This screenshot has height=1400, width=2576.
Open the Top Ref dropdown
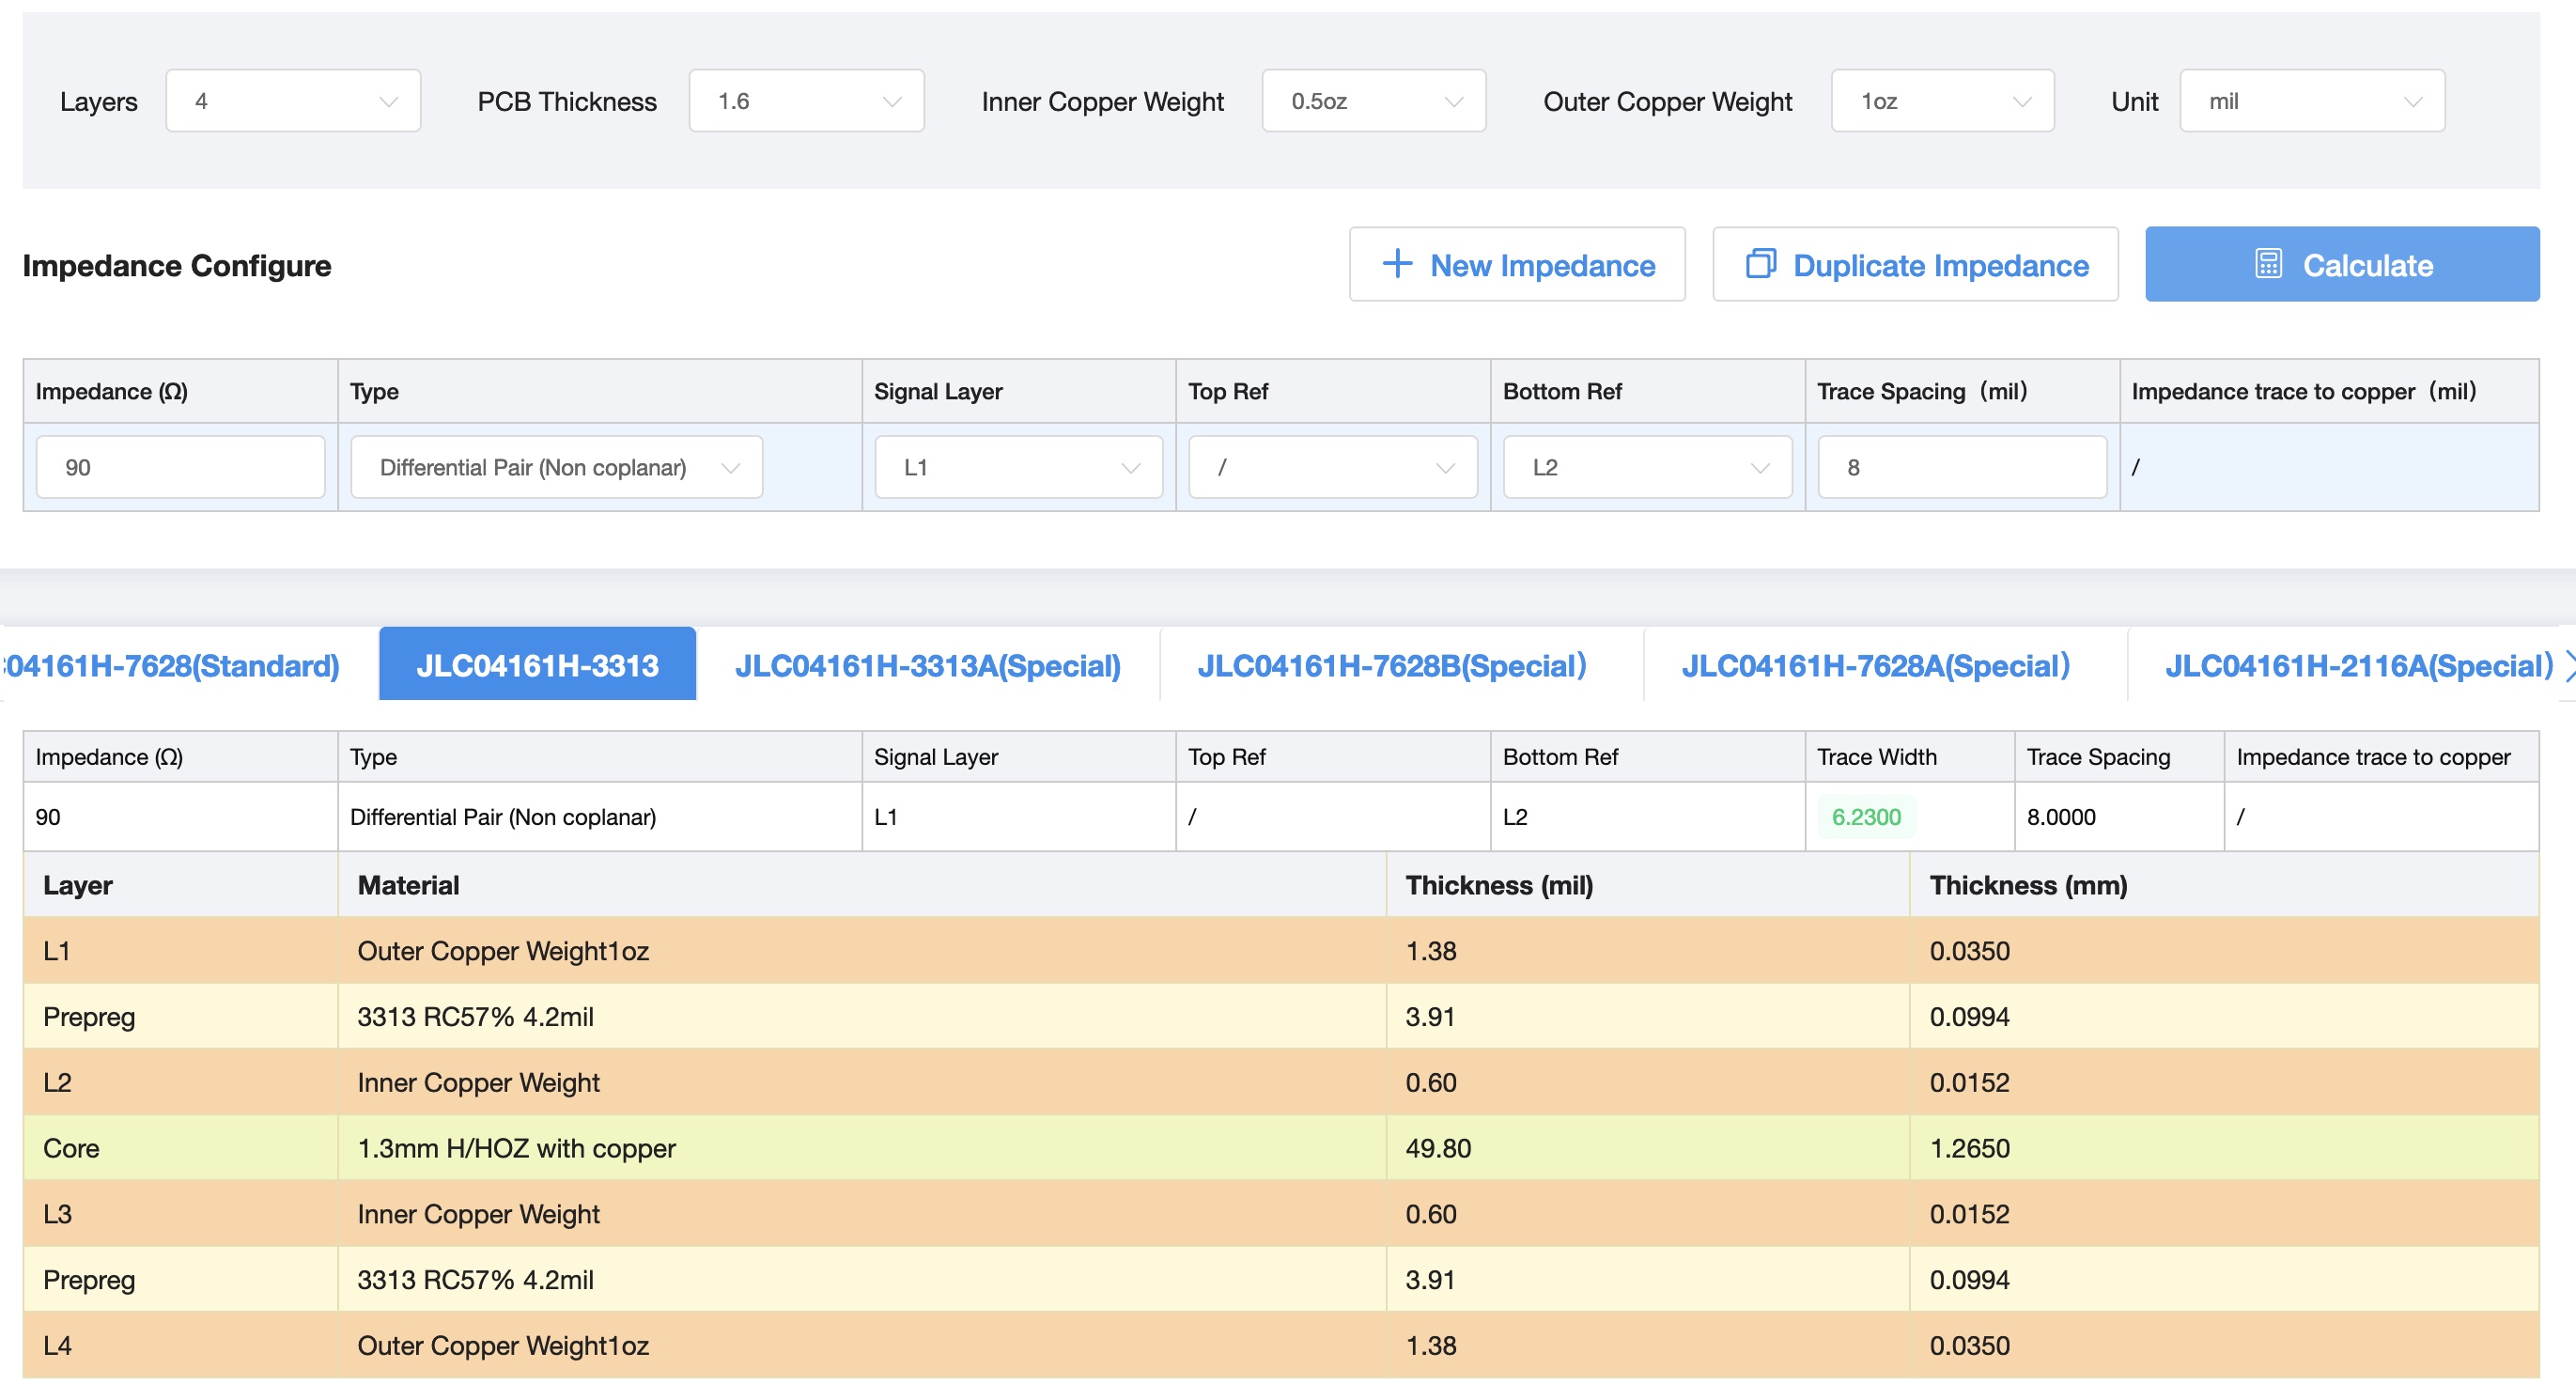(1332, 467)
